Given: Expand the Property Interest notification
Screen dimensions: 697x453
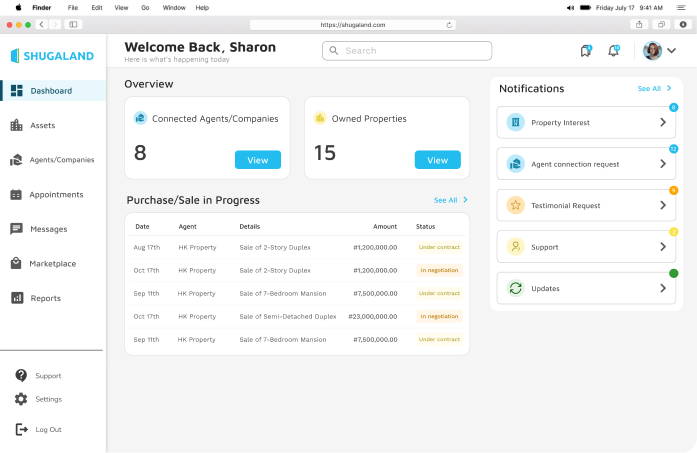Looking at the screenshot, I should [x=662, y=122].
